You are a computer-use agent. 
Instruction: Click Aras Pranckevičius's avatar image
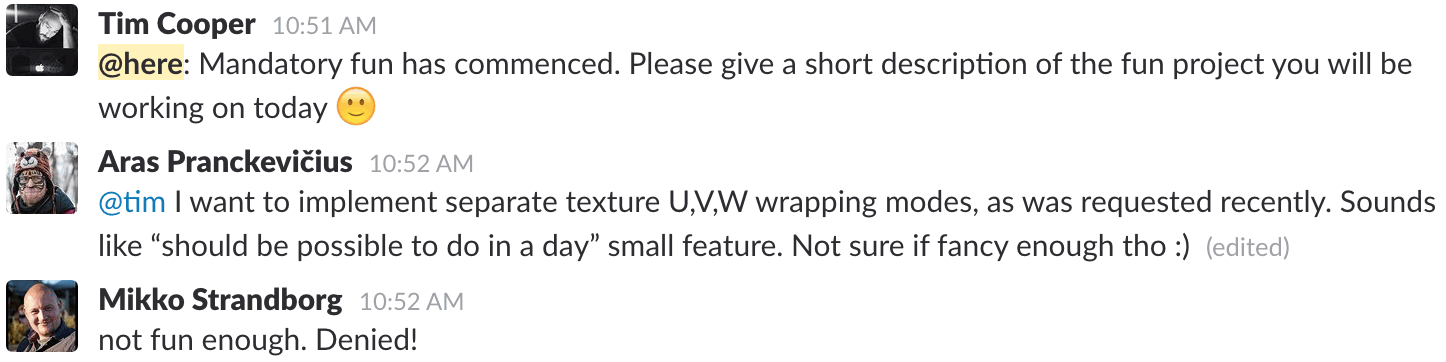42,178
